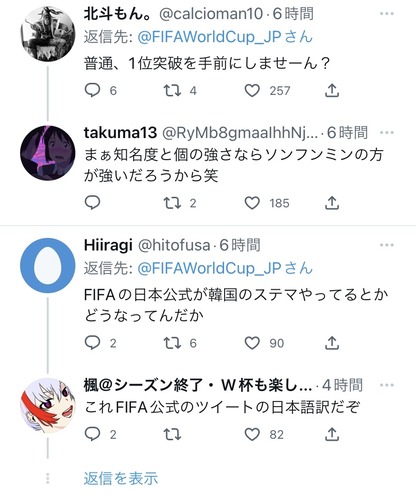This screenshot has width=416, height=500.
Task: Like the tweet with 257 likes
Action: (x=252, y=90)
